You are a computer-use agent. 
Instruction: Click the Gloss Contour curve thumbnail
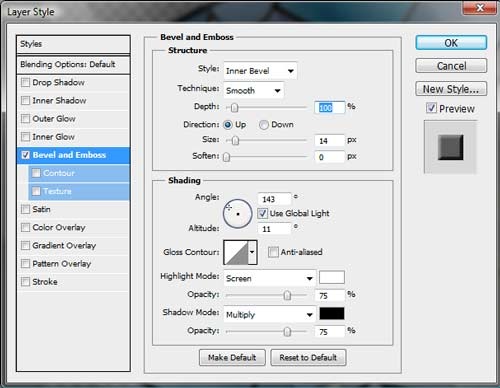click(236, 252)
